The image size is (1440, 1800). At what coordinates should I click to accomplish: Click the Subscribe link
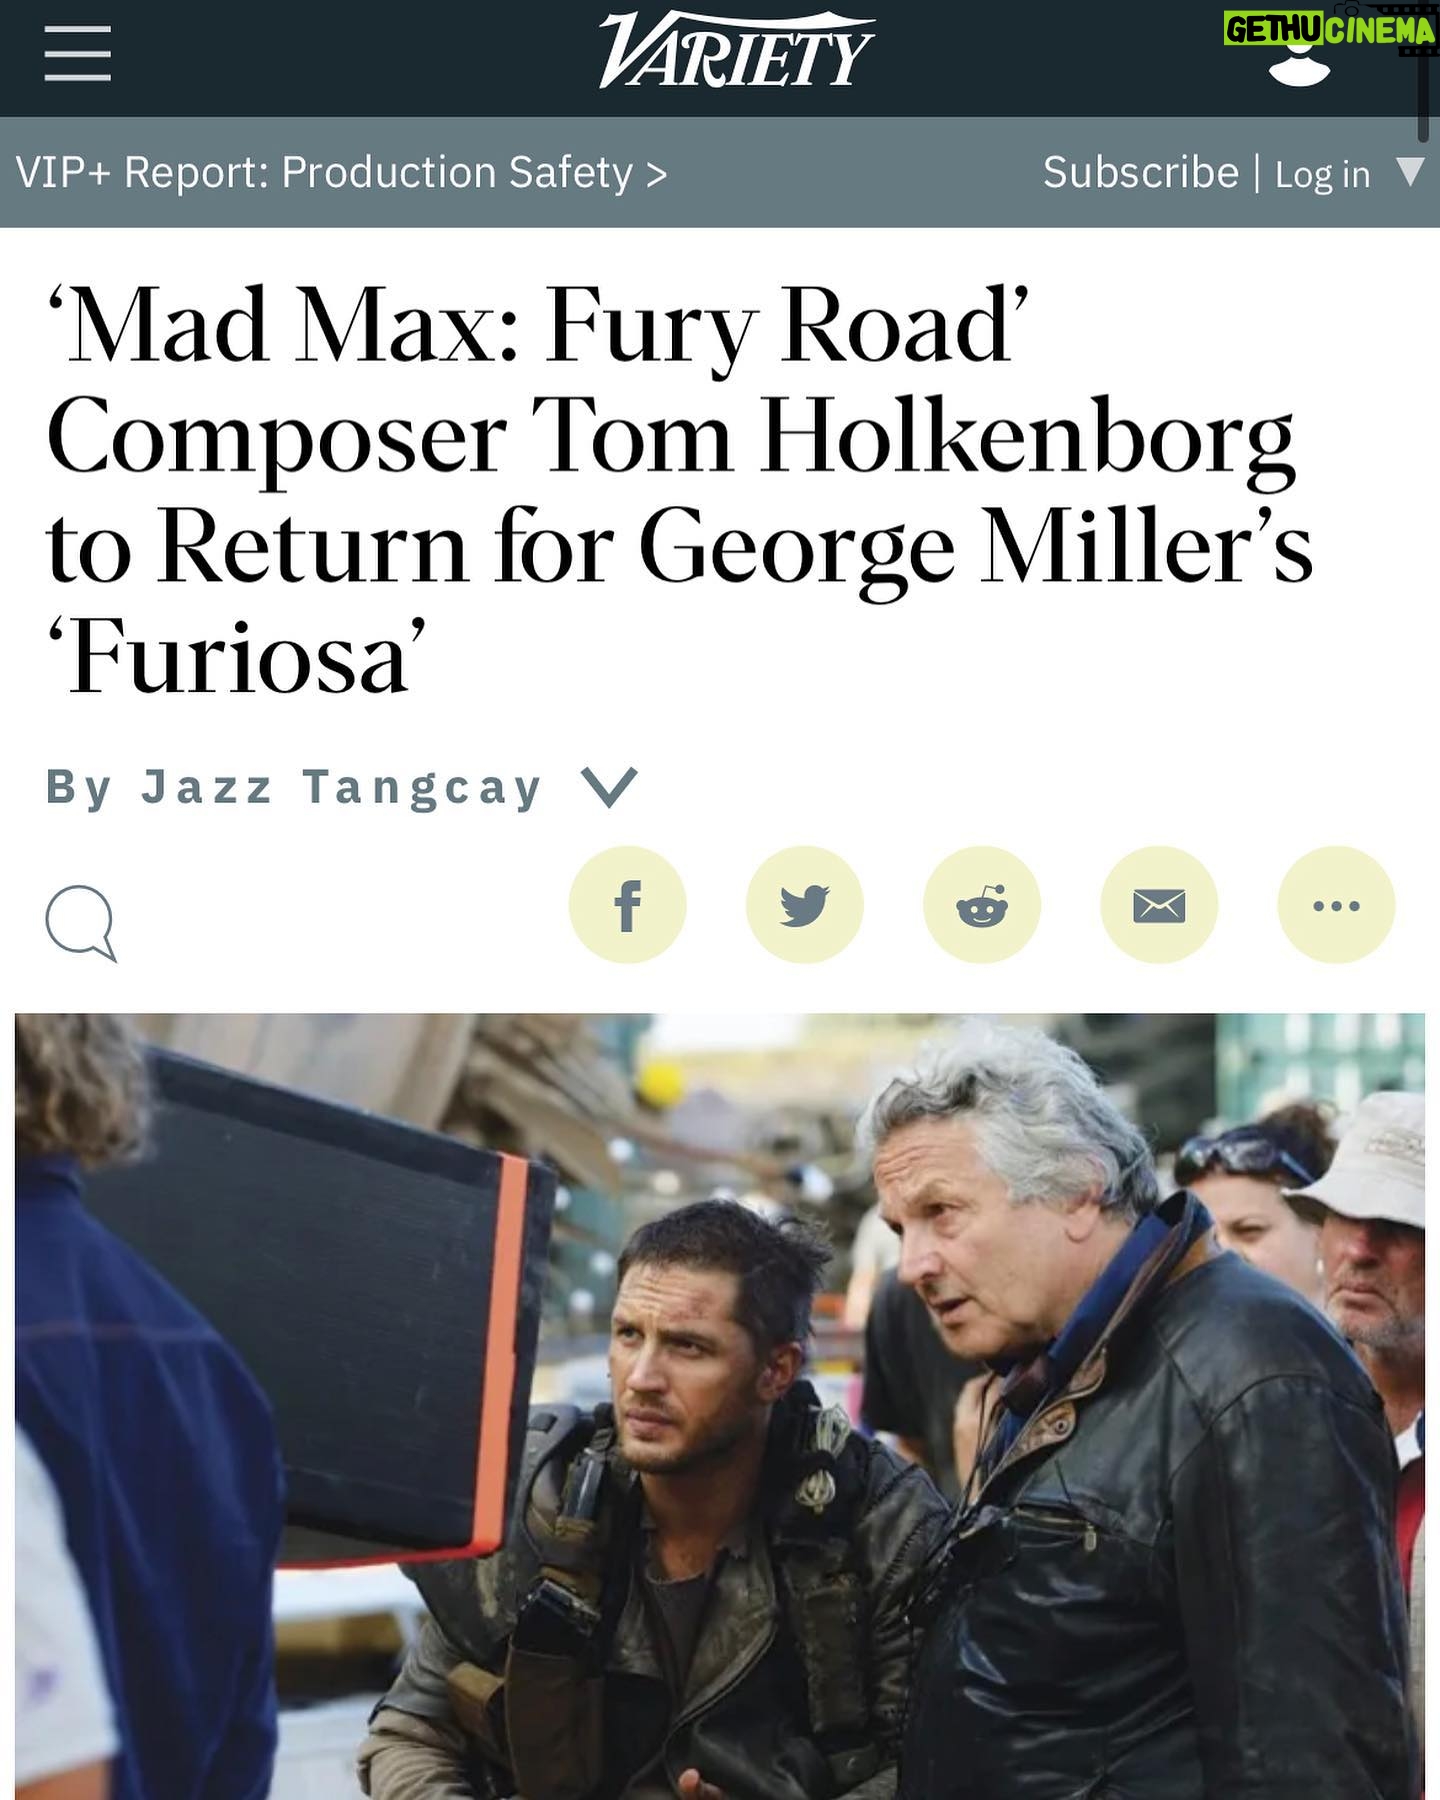point(1141,172)
